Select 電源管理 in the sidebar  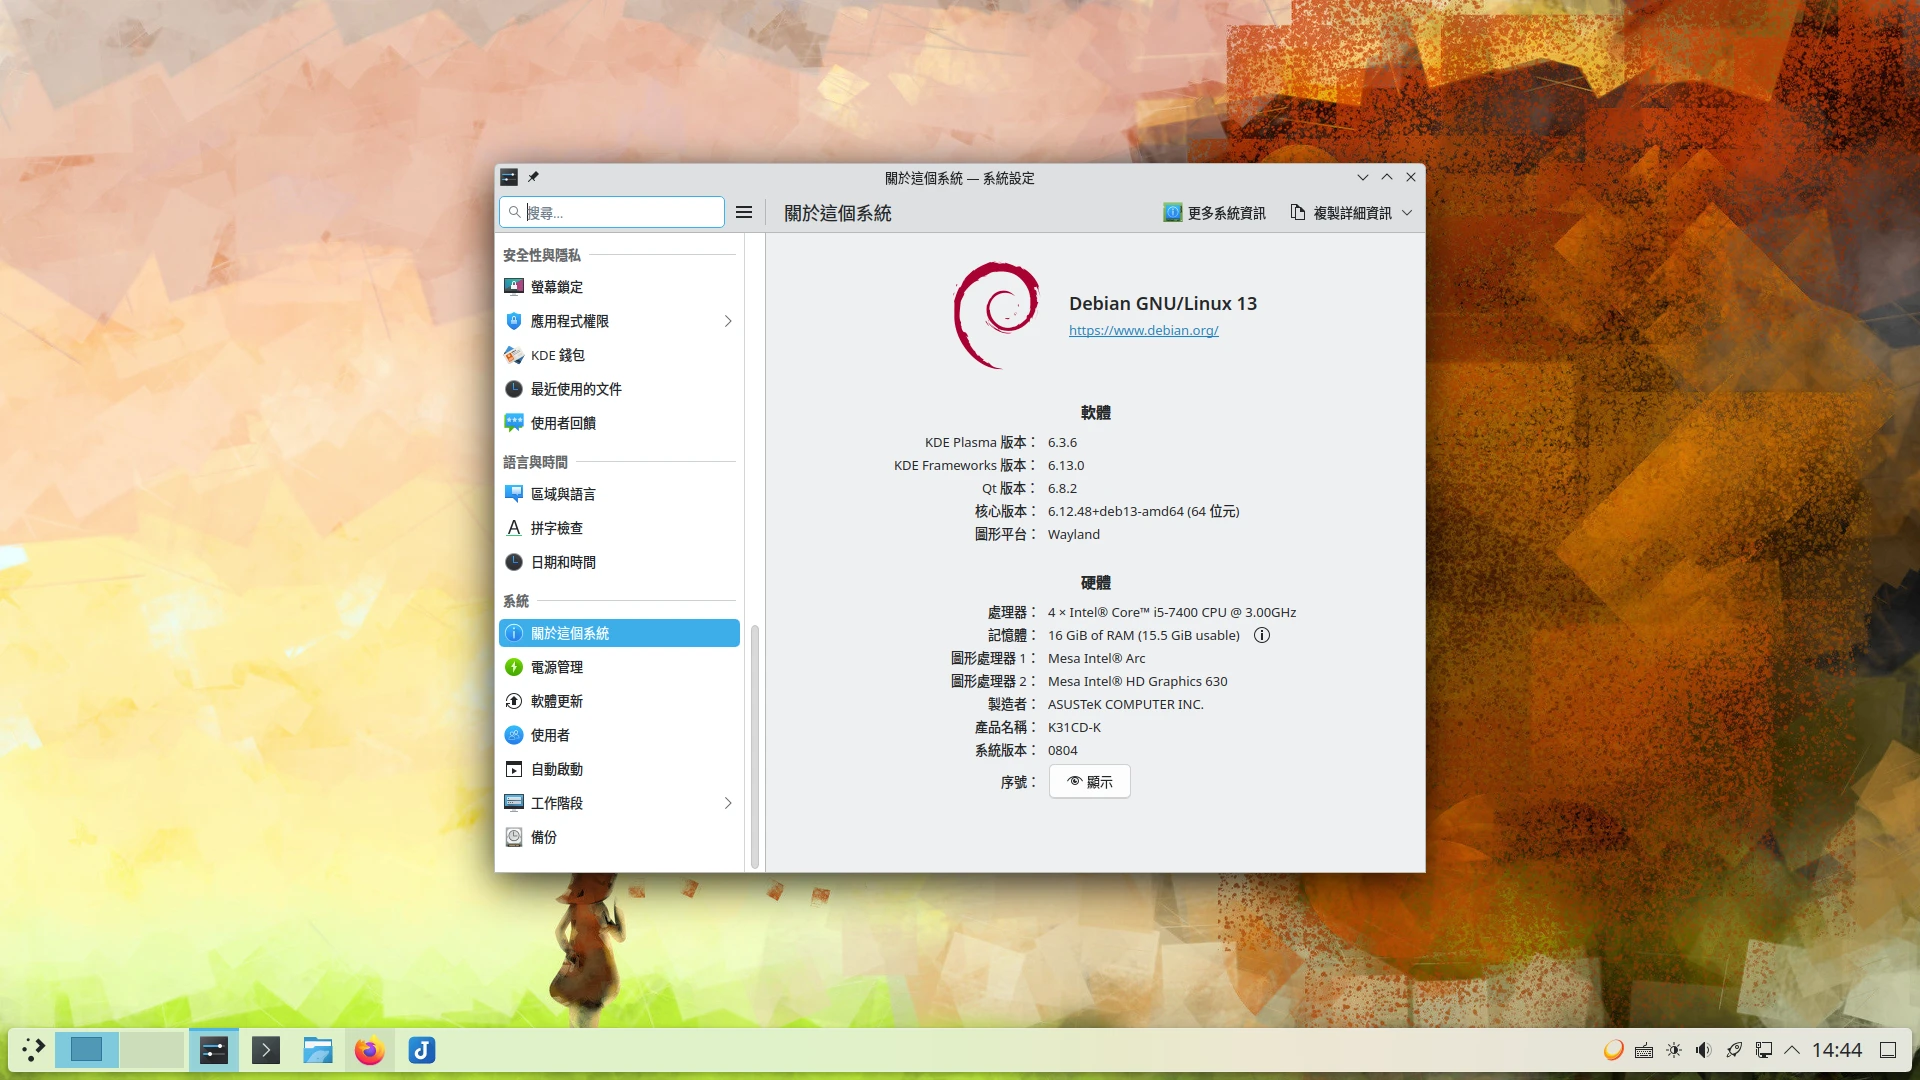pos(557,667)
